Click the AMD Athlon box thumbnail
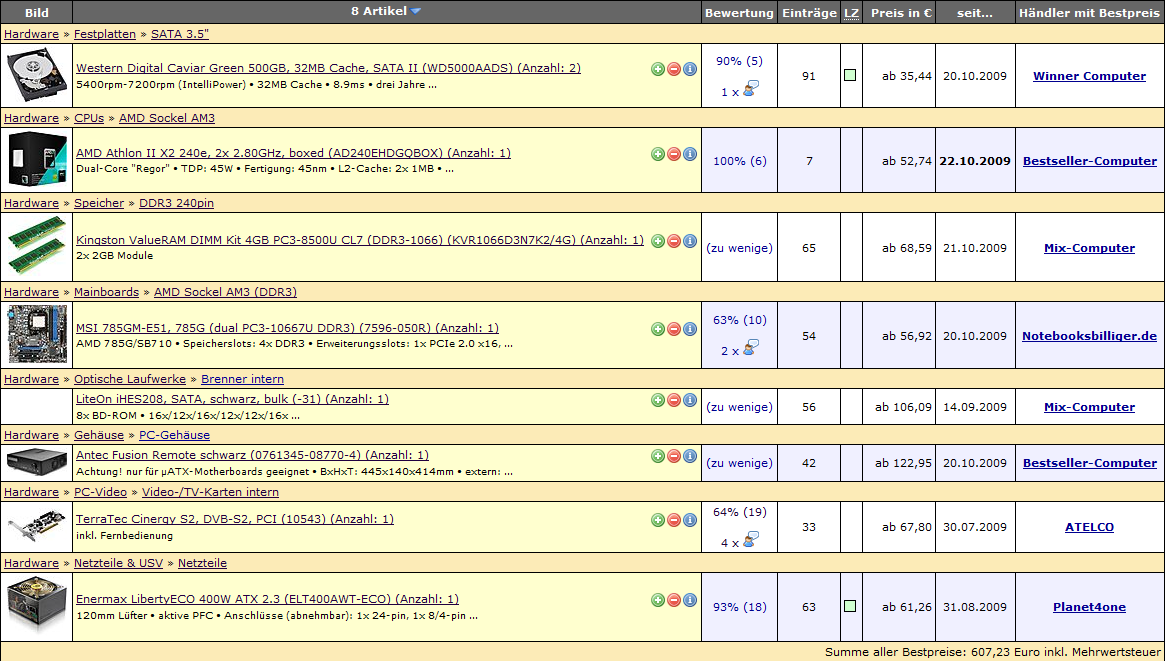 click(x=36, y=160)
